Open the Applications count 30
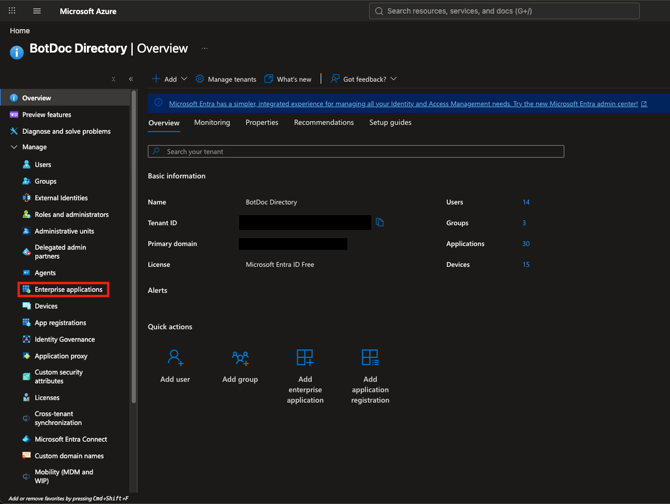Screen dimensions: 670x504 click(526, 244)
